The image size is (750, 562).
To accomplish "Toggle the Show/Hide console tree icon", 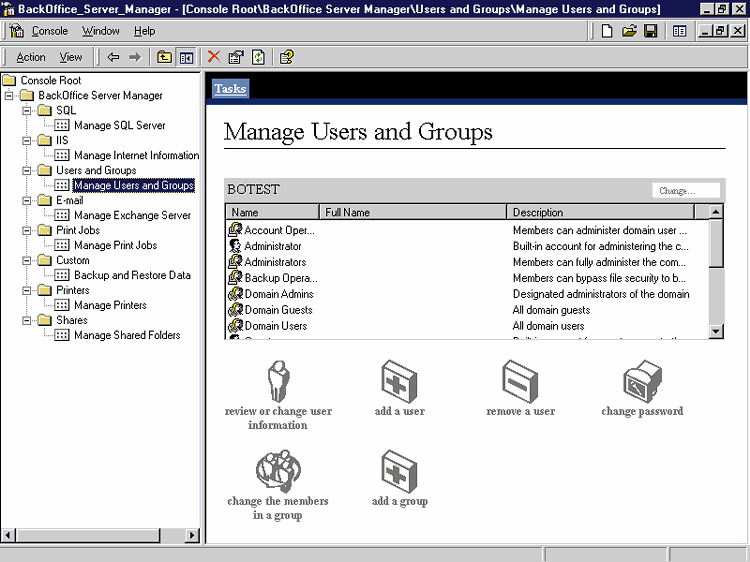I will point(186,57).
